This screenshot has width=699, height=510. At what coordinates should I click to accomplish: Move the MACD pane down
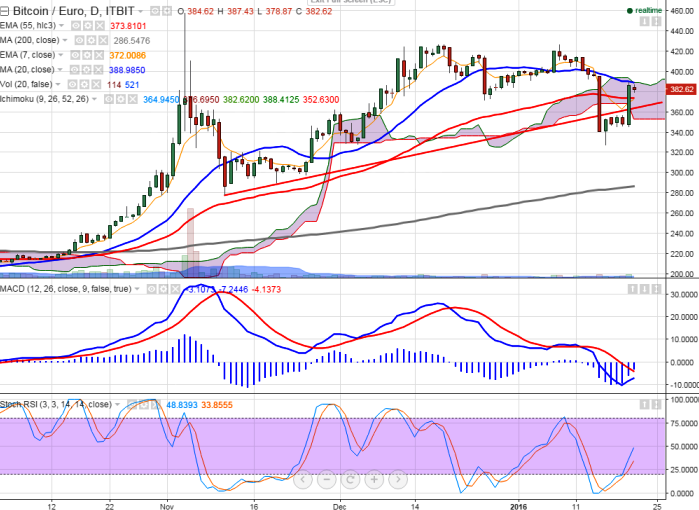point(645,289)
